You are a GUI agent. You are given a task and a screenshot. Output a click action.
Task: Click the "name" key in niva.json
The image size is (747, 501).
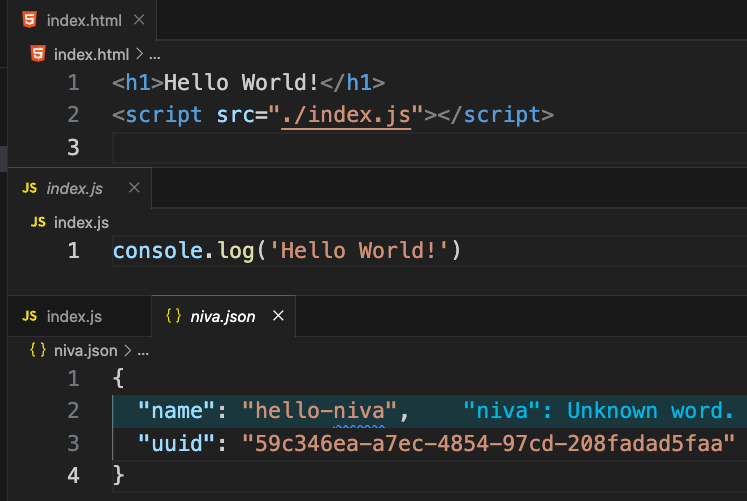pyautogui.click(x=176, y=411)
